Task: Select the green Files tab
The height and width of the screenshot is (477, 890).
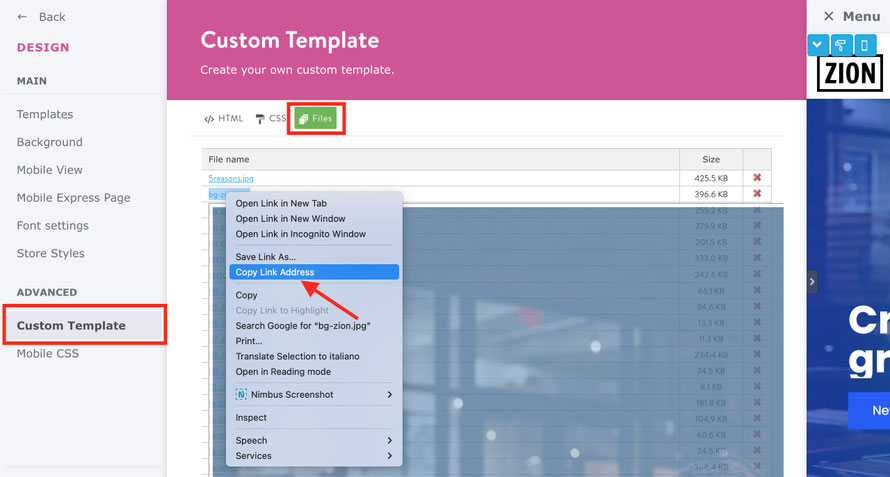Action: pos(316,119)
